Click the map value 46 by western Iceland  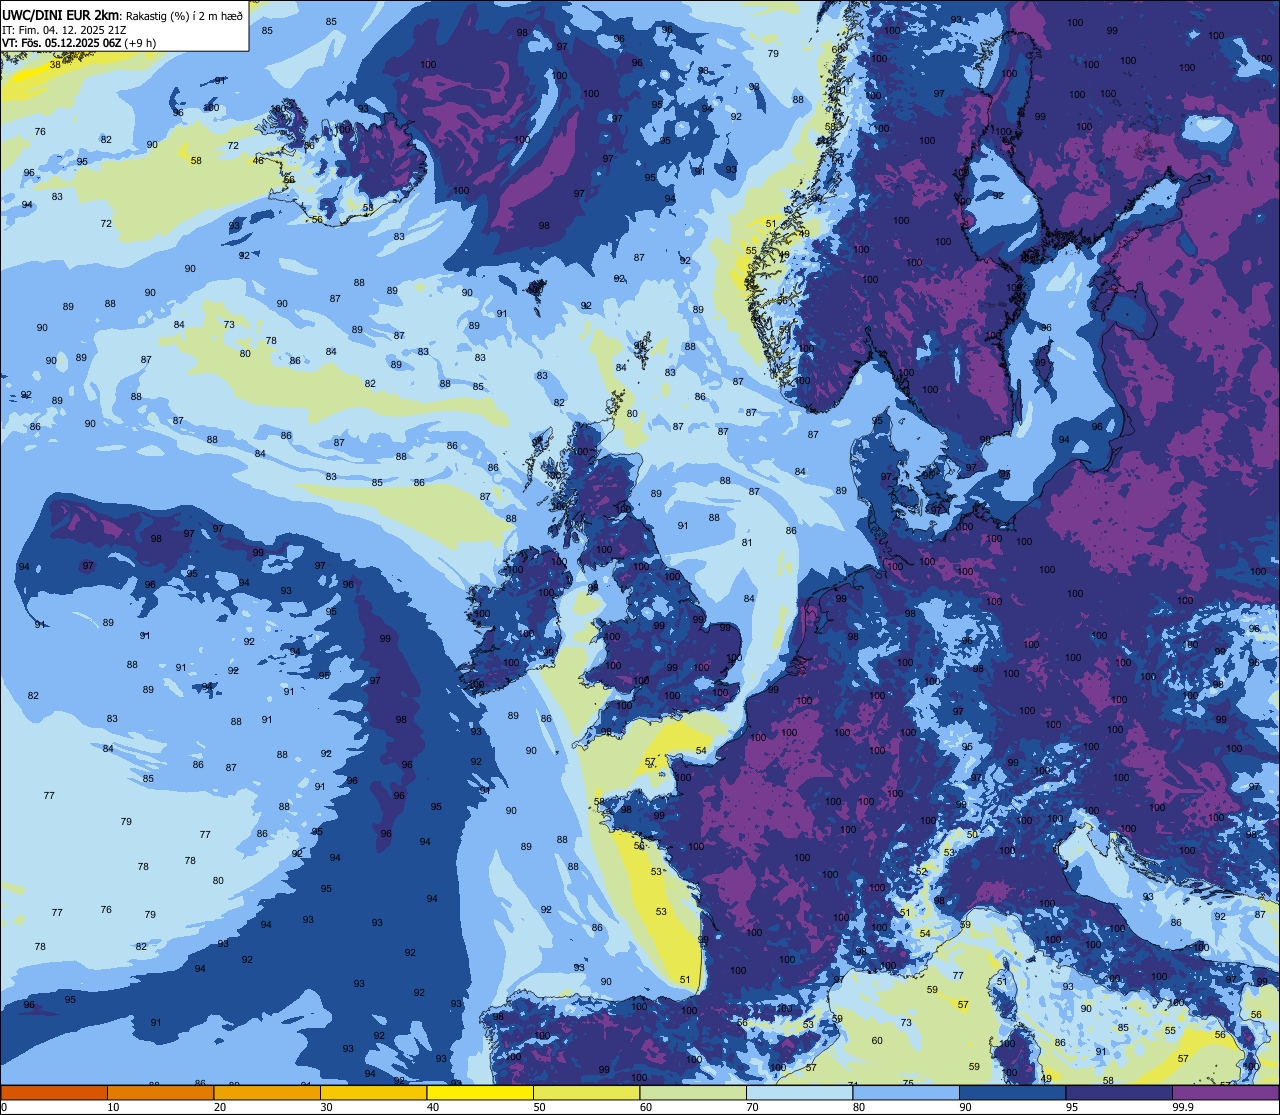(x=258, y=161)
